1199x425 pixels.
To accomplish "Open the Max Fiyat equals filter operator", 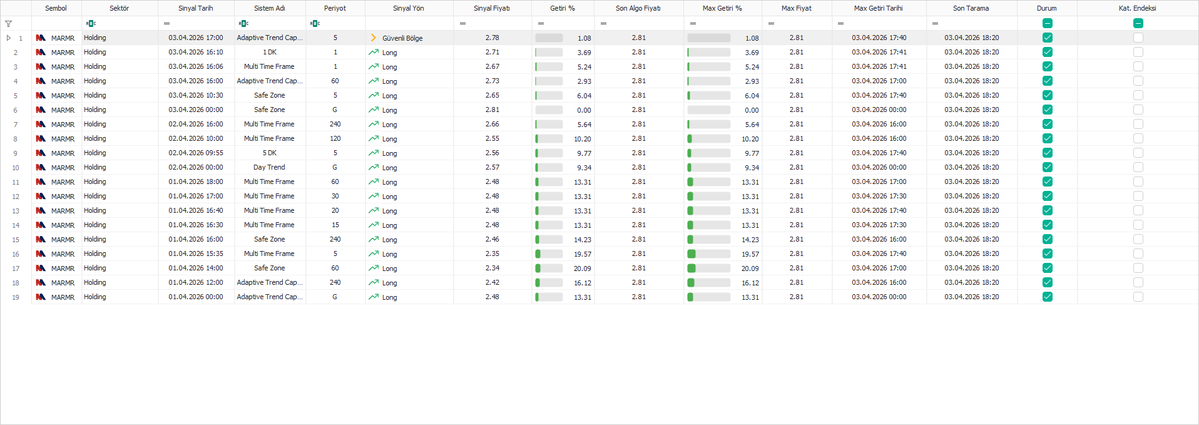I will click(x=771, y=24).
